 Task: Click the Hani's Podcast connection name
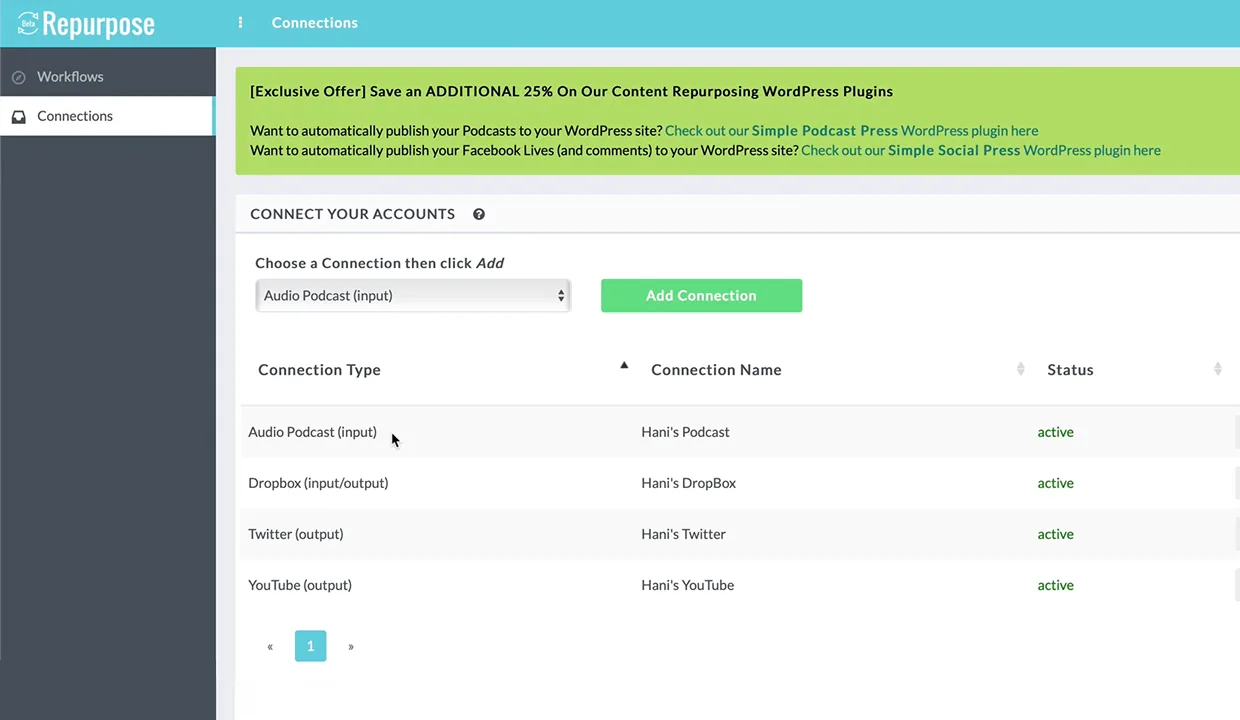pos(685,432)
